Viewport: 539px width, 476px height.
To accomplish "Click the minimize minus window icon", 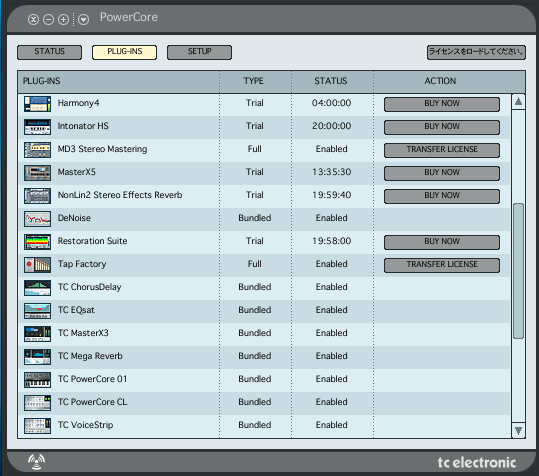I will 48,20.
